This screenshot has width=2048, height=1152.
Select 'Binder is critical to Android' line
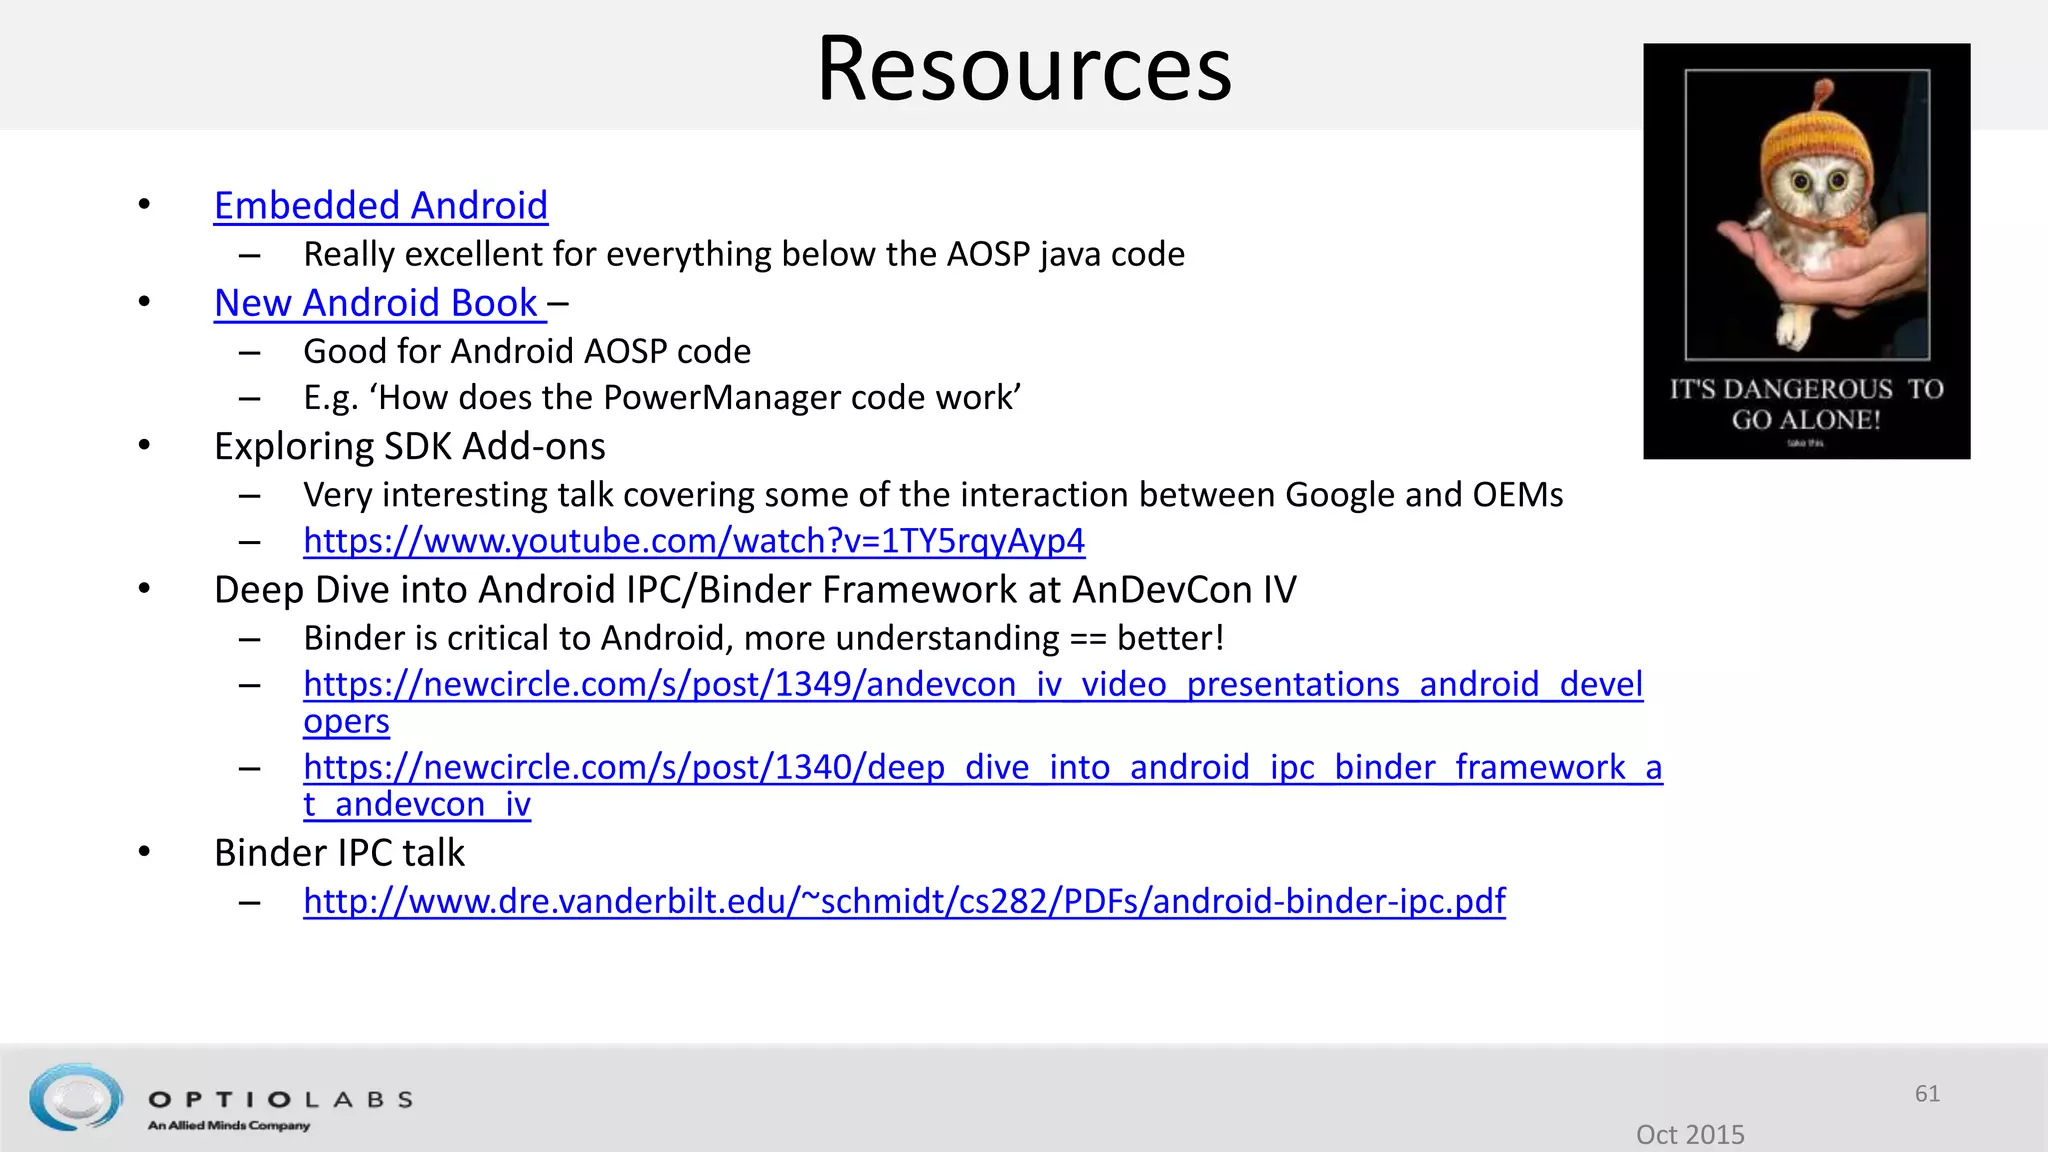(764, 638)
